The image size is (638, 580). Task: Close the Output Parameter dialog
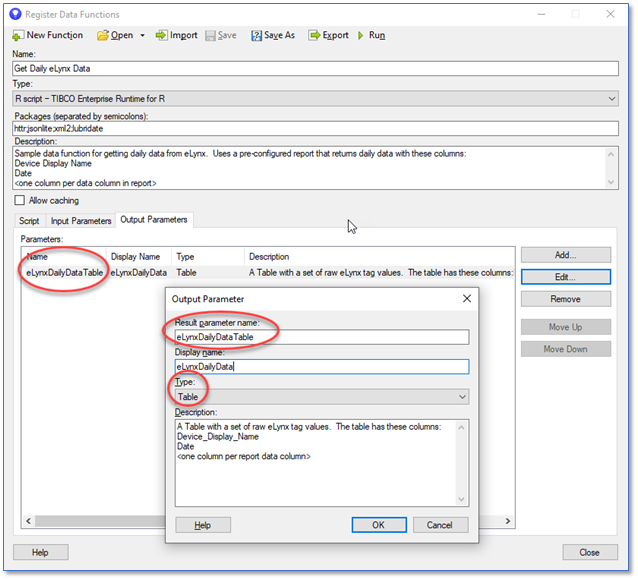click(466, 298)
